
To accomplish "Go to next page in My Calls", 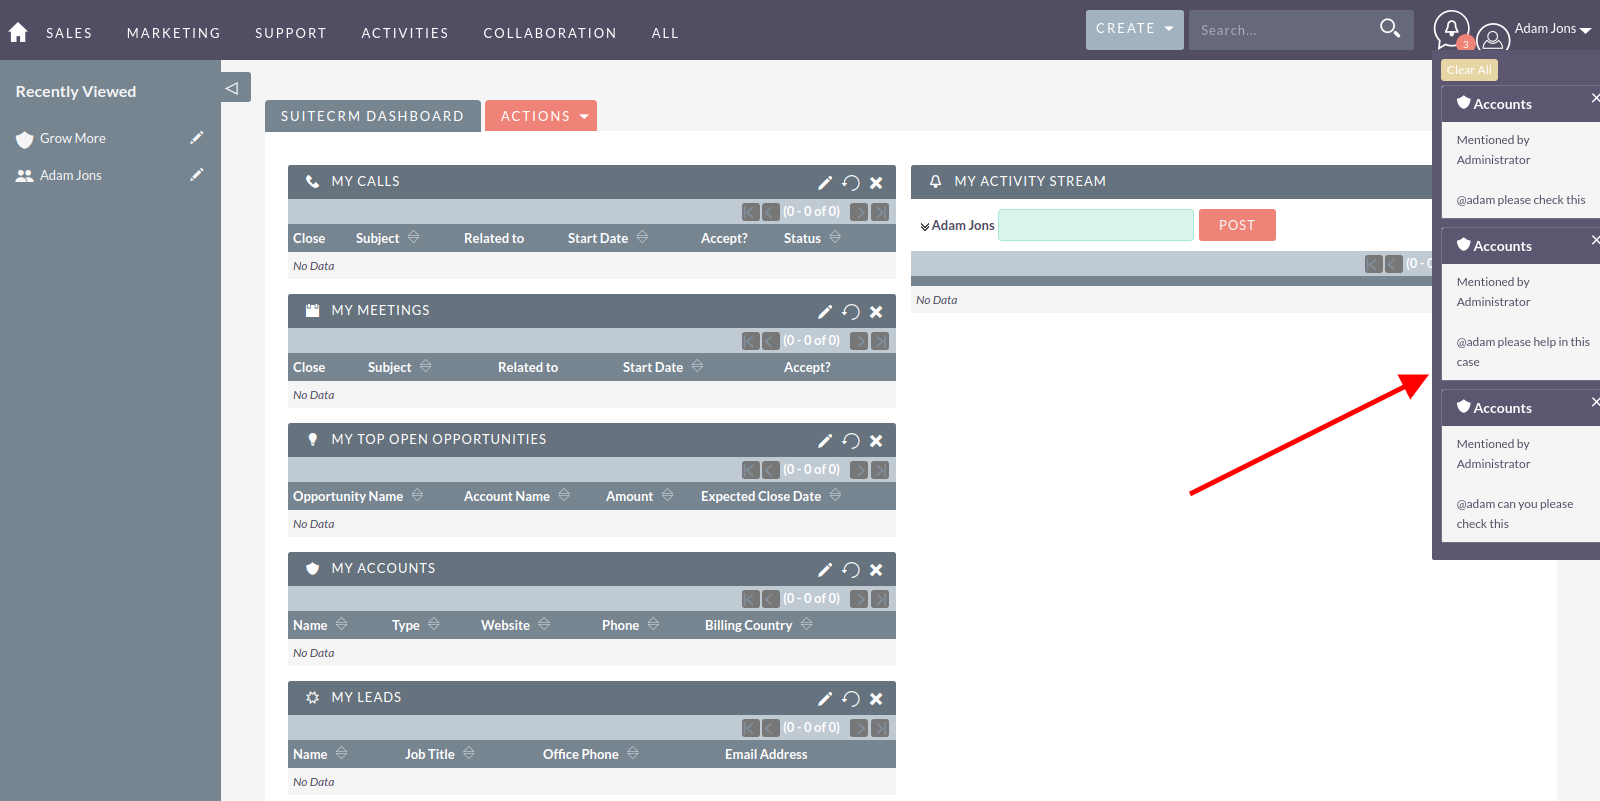I will [859, 212].
